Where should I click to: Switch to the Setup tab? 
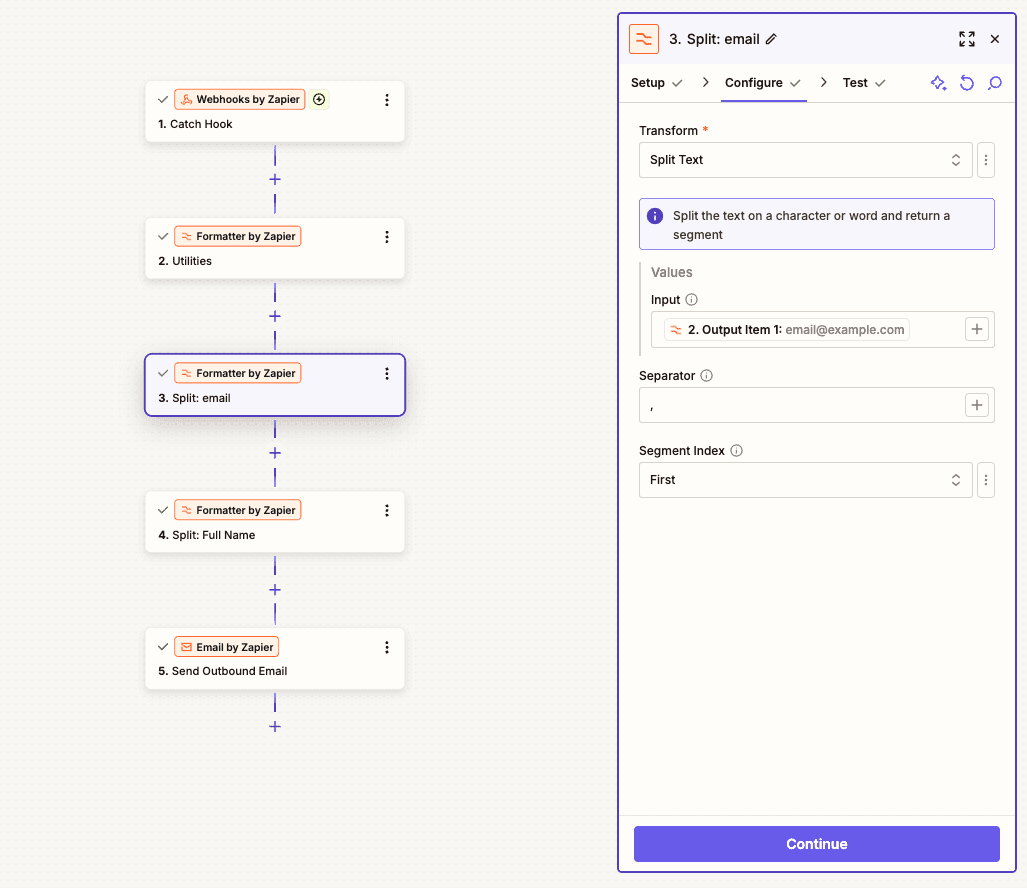click(656, 83)
